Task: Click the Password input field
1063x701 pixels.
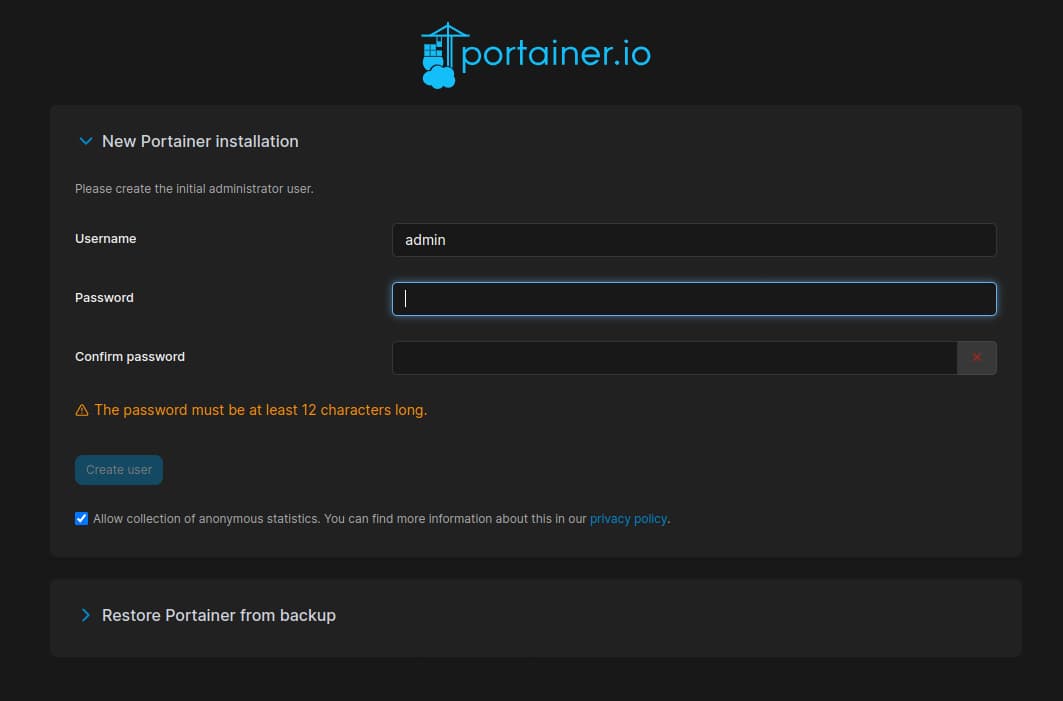Action: click(694, 298)
